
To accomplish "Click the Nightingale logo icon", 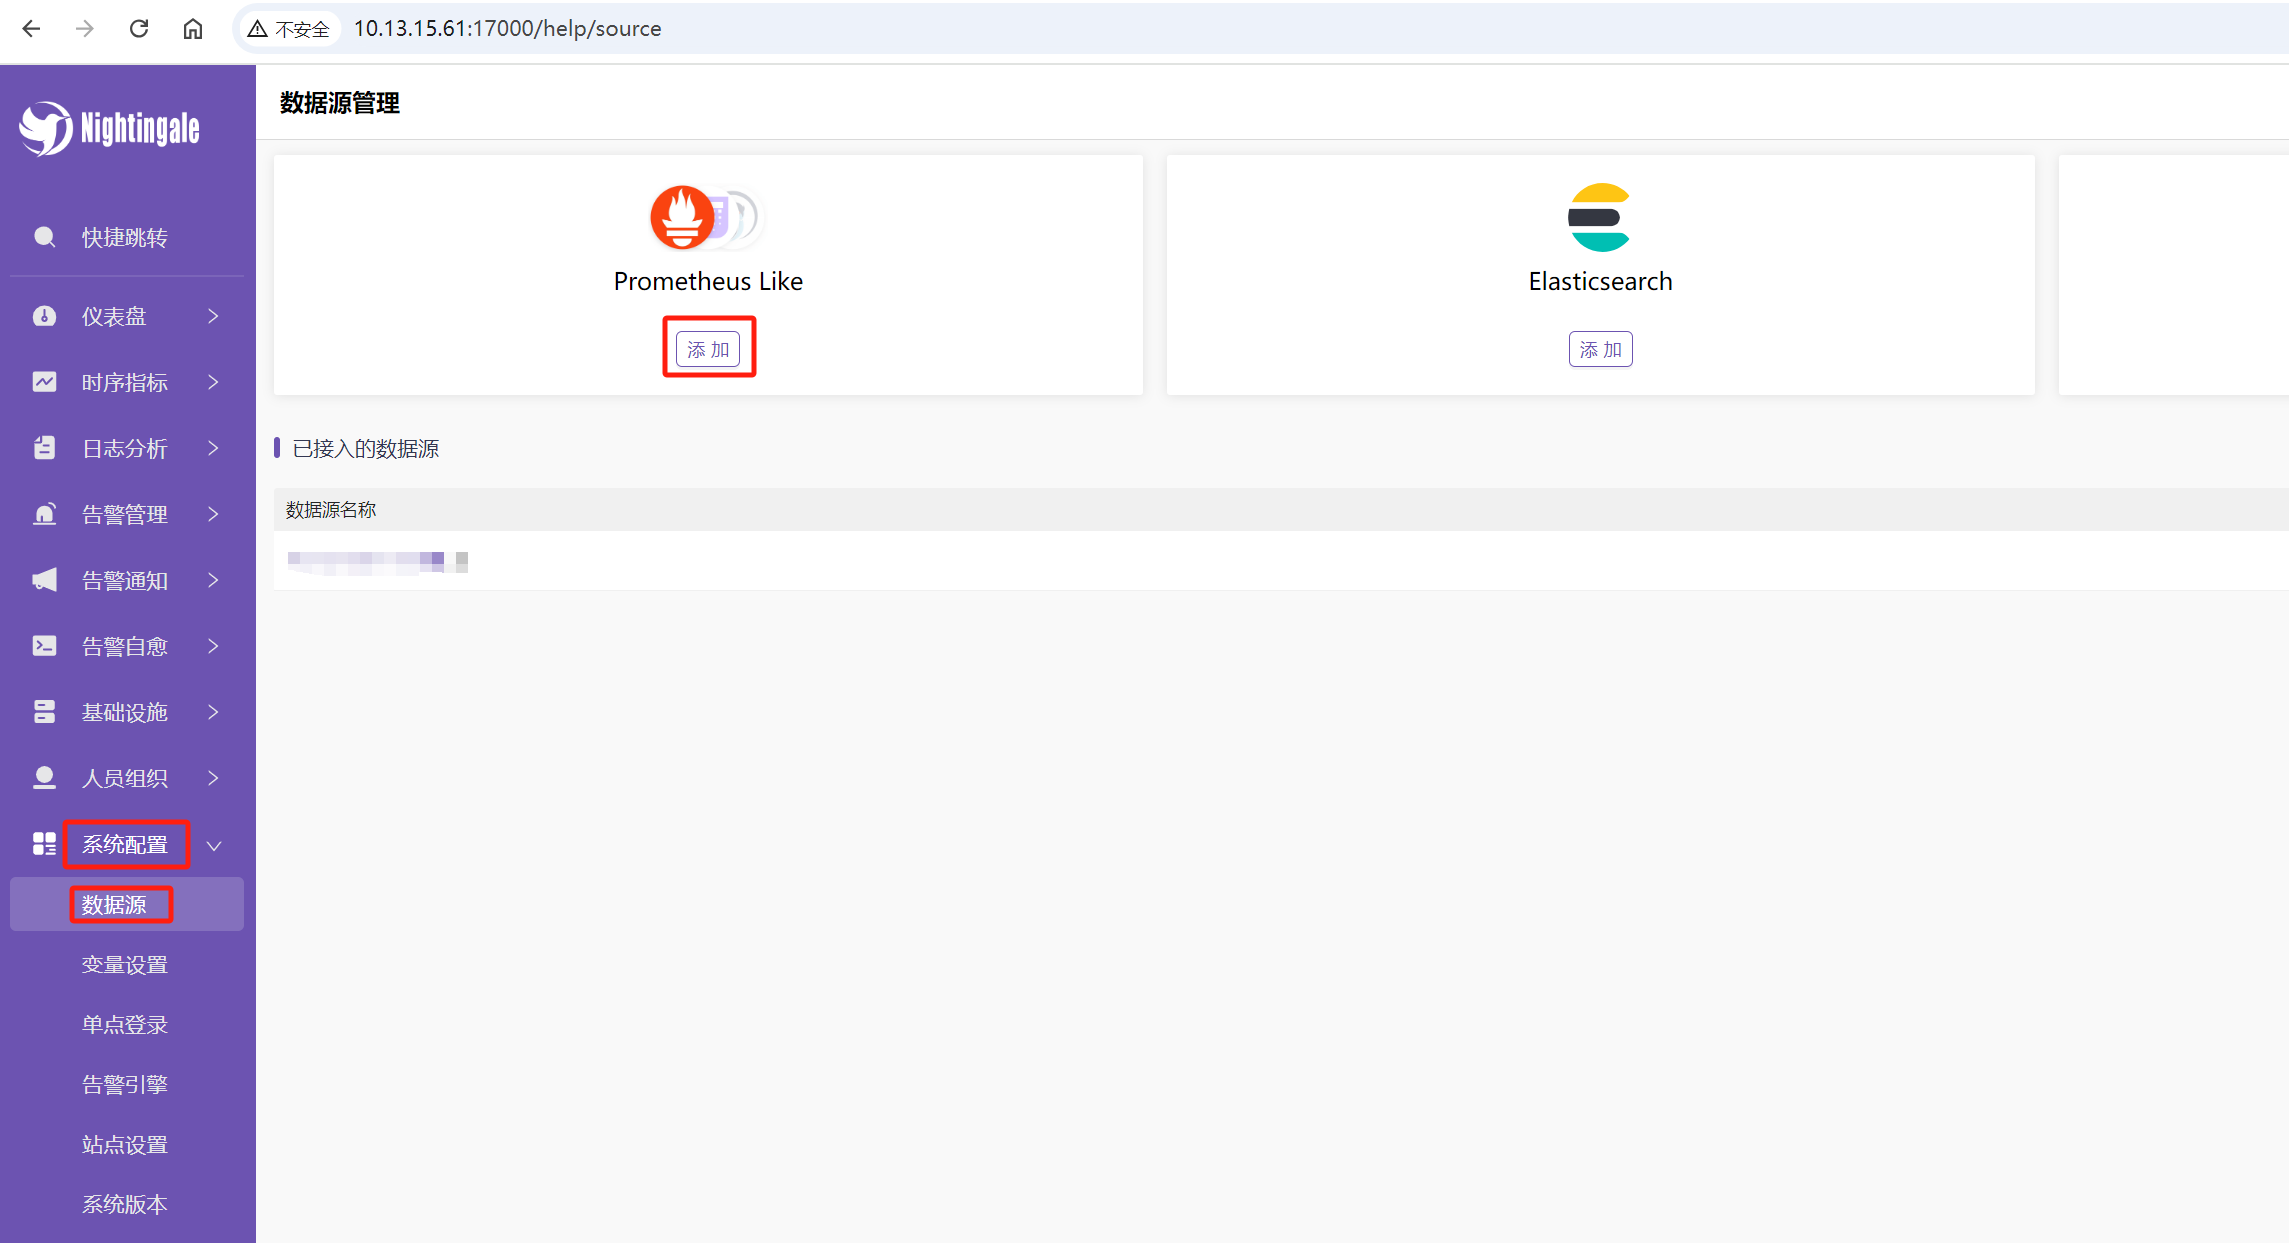I will tap(45, 129).
